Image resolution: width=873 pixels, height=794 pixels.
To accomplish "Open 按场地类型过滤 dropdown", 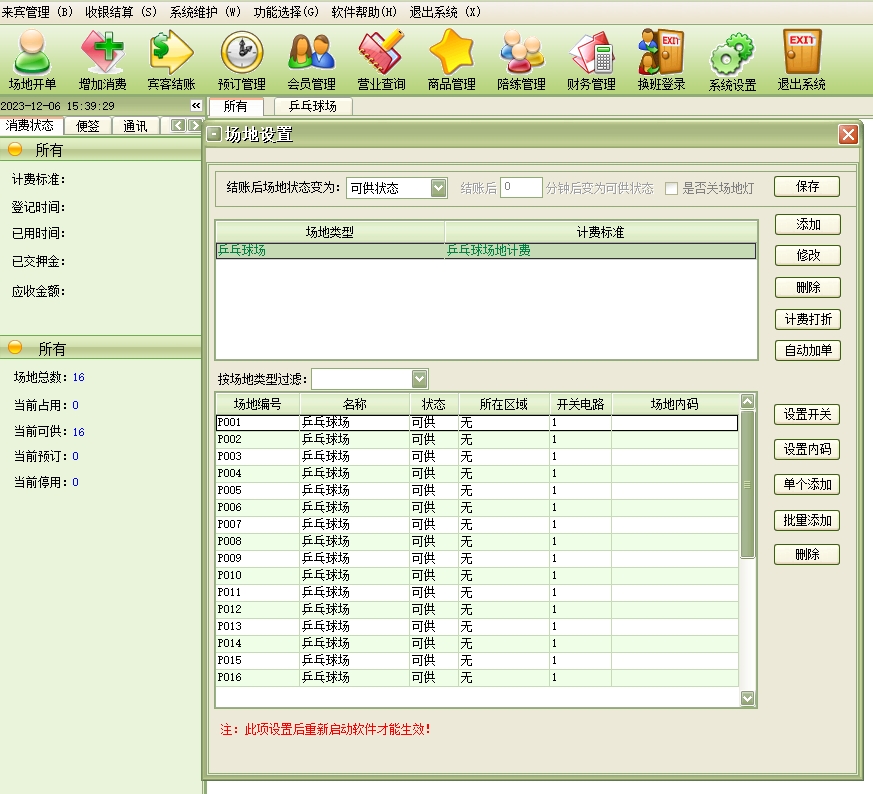I will tap(419, 379).
